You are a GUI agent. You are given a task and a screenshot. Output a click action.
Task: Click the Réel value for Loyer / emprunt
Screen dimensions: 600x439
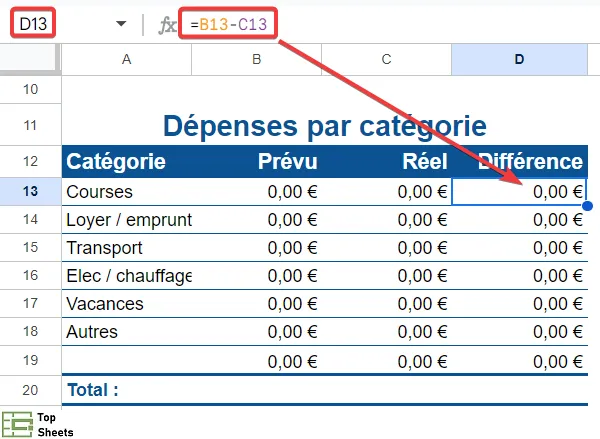(x=386, y=220)
